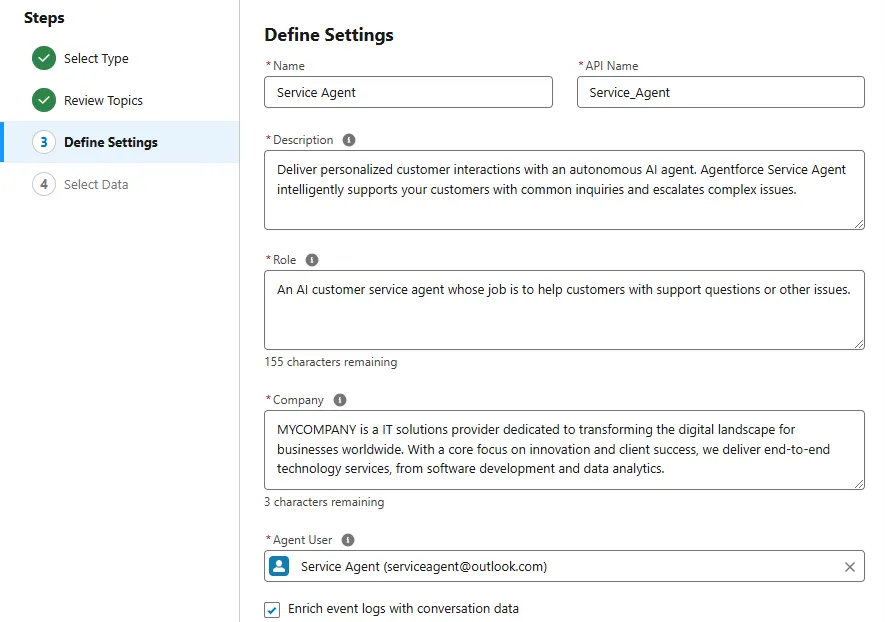
Task: Go to the Review Topics step
Action: click(103, 100)
